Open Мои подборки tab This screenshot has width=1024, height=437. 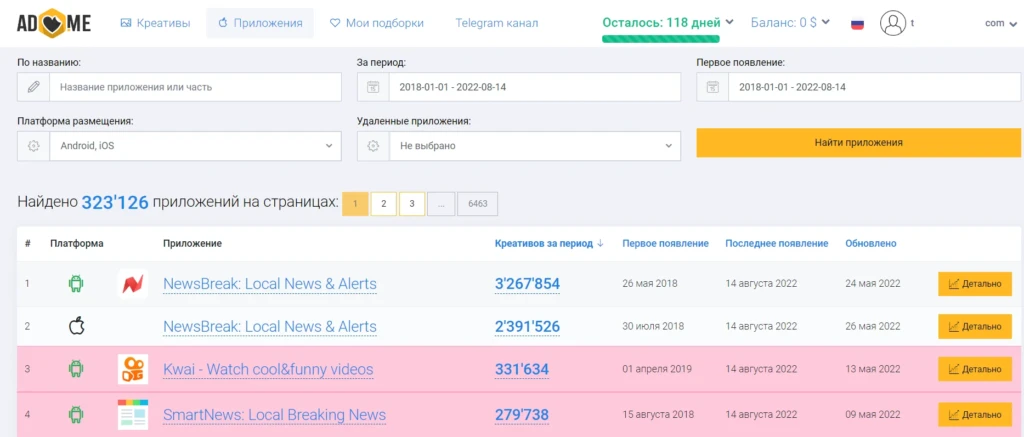(x=376, y=23)
